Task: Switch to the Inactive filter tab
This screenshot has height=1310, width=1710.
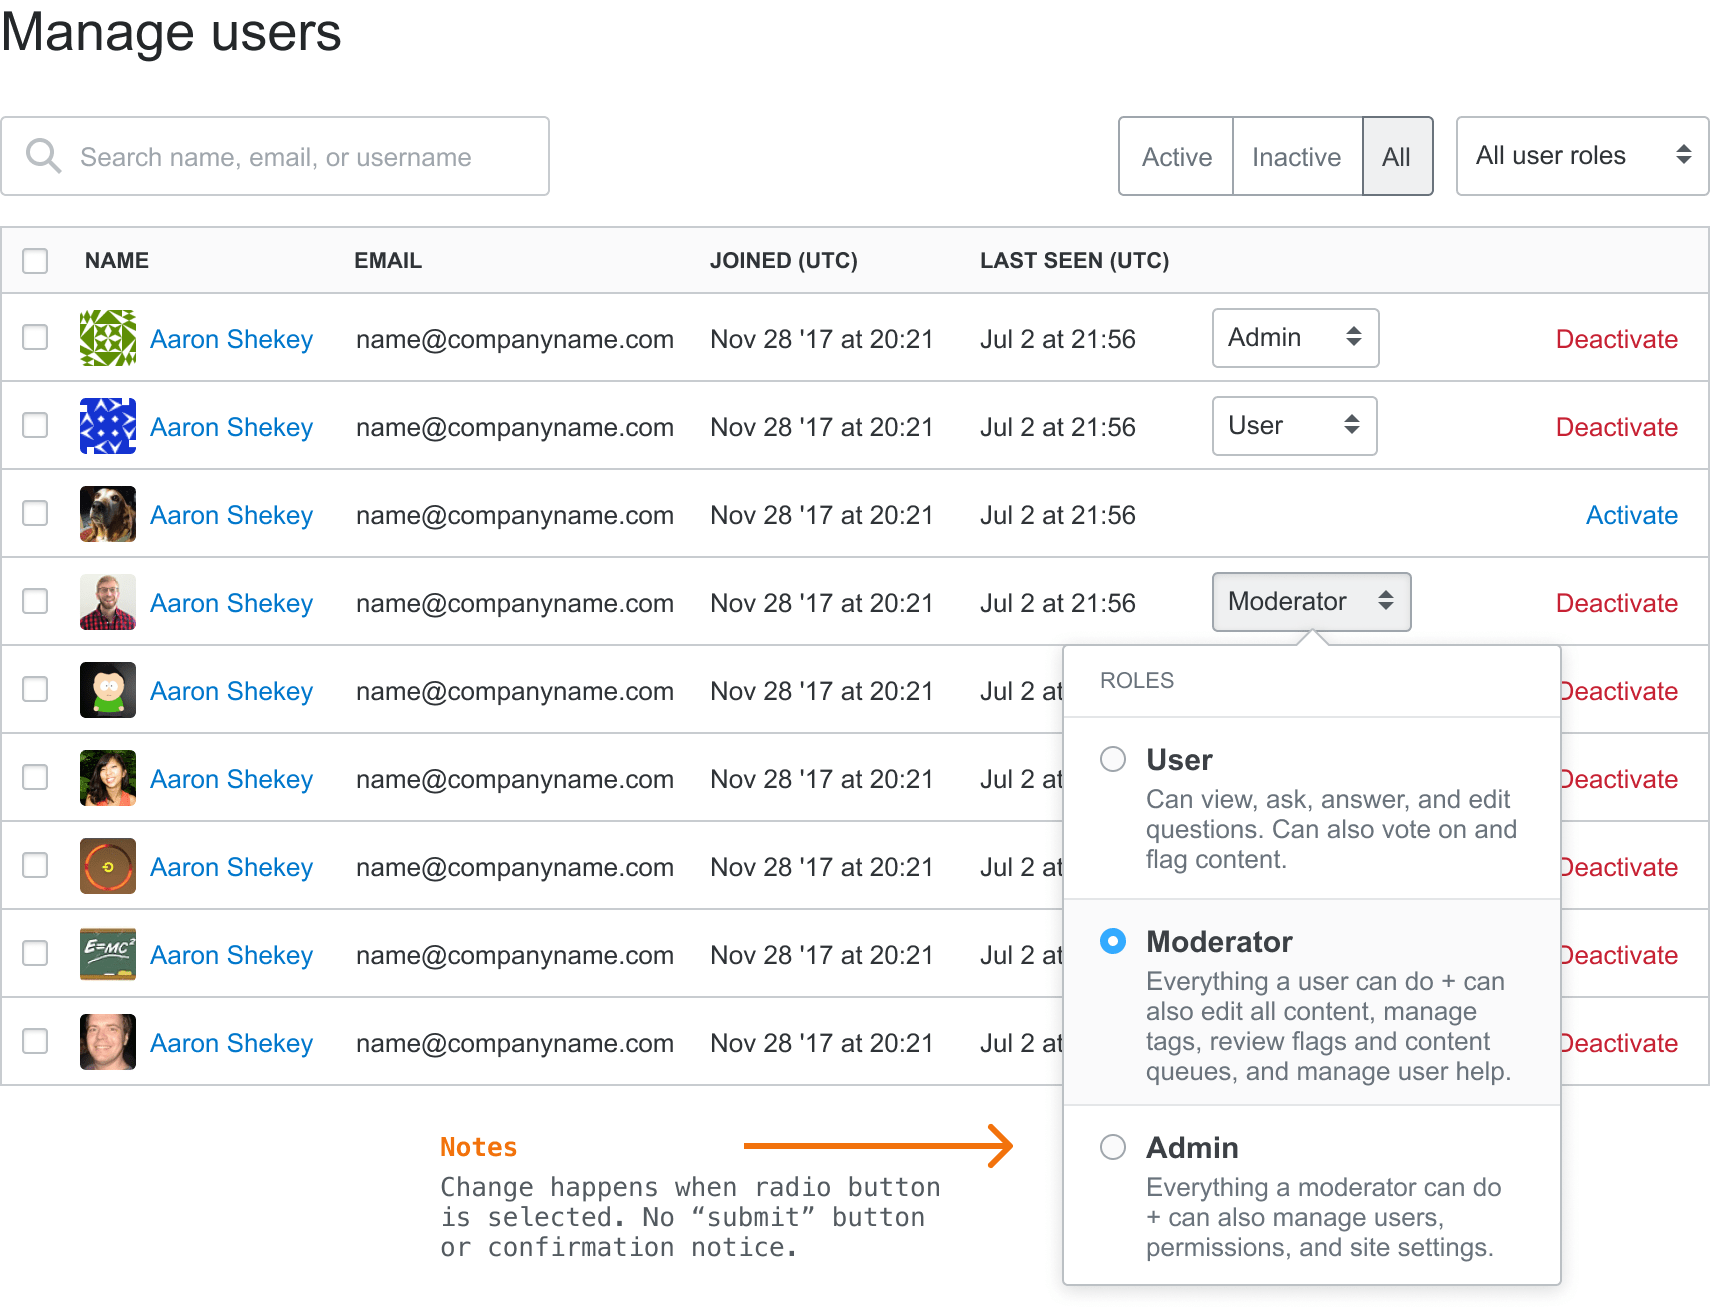Action: pos(1296,157)
